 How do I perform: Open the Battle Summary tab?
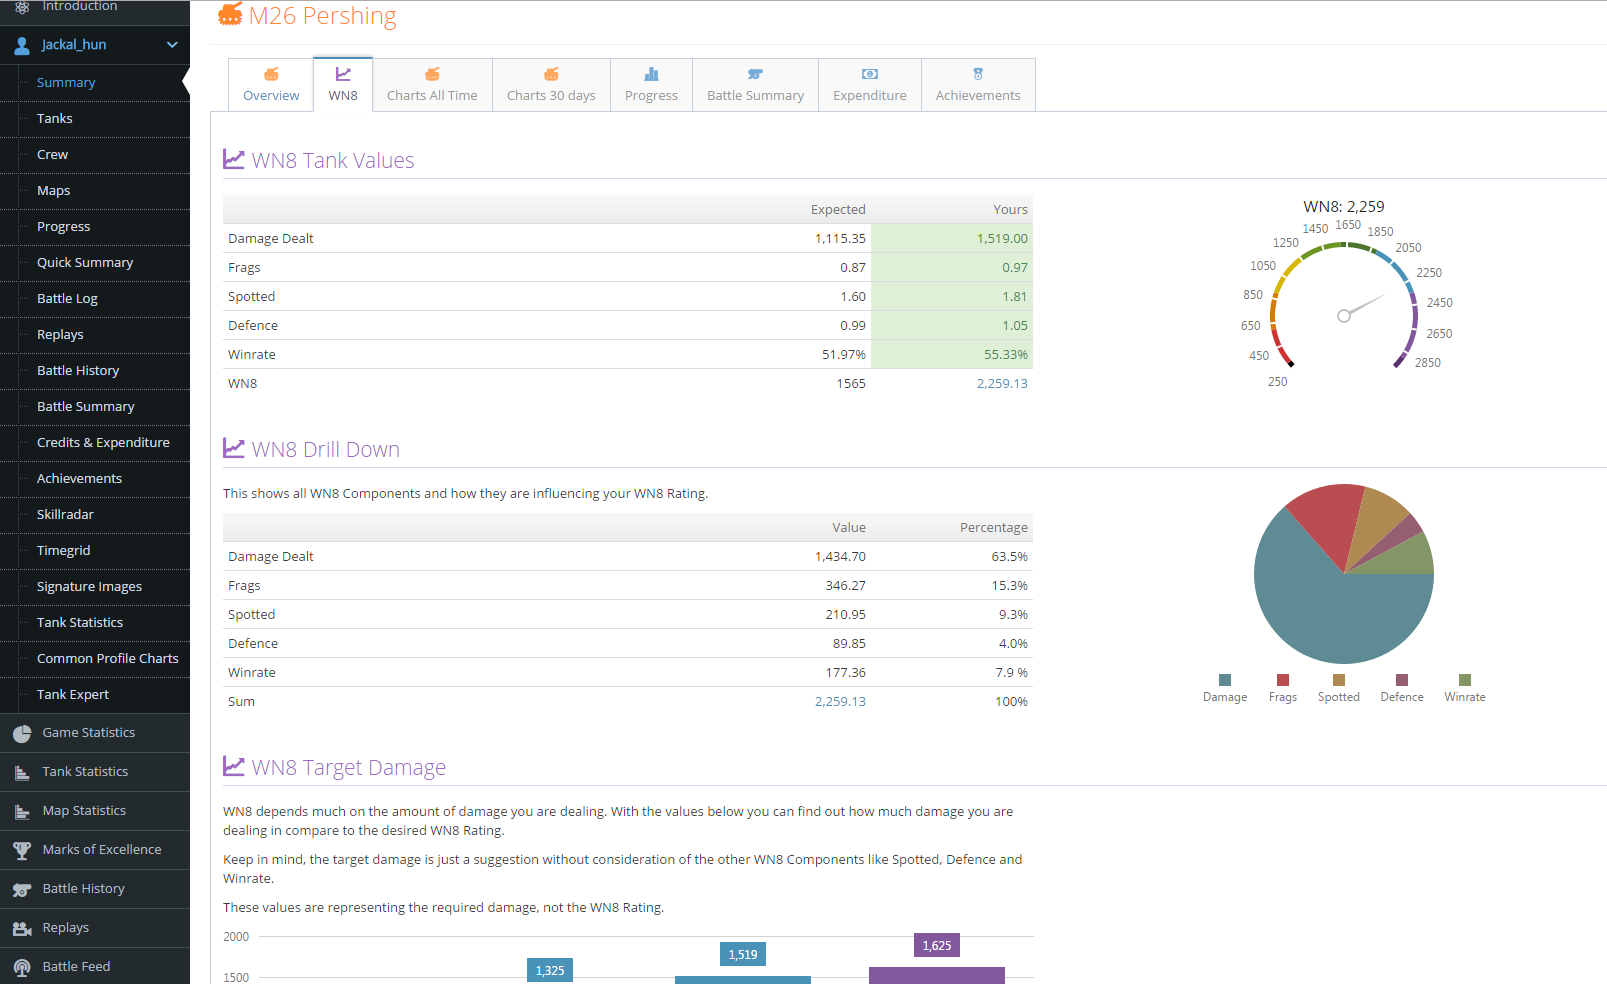pos(755,85)
